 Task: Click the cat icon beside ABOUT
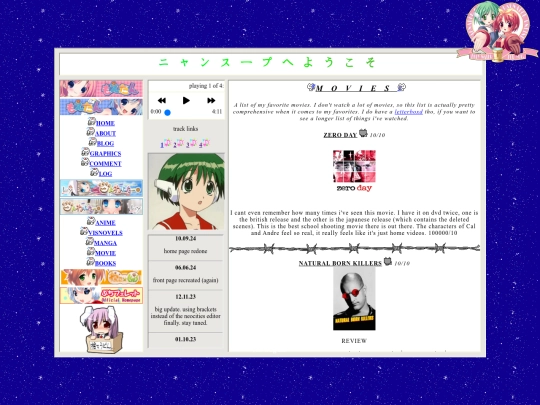click(91, 132)
